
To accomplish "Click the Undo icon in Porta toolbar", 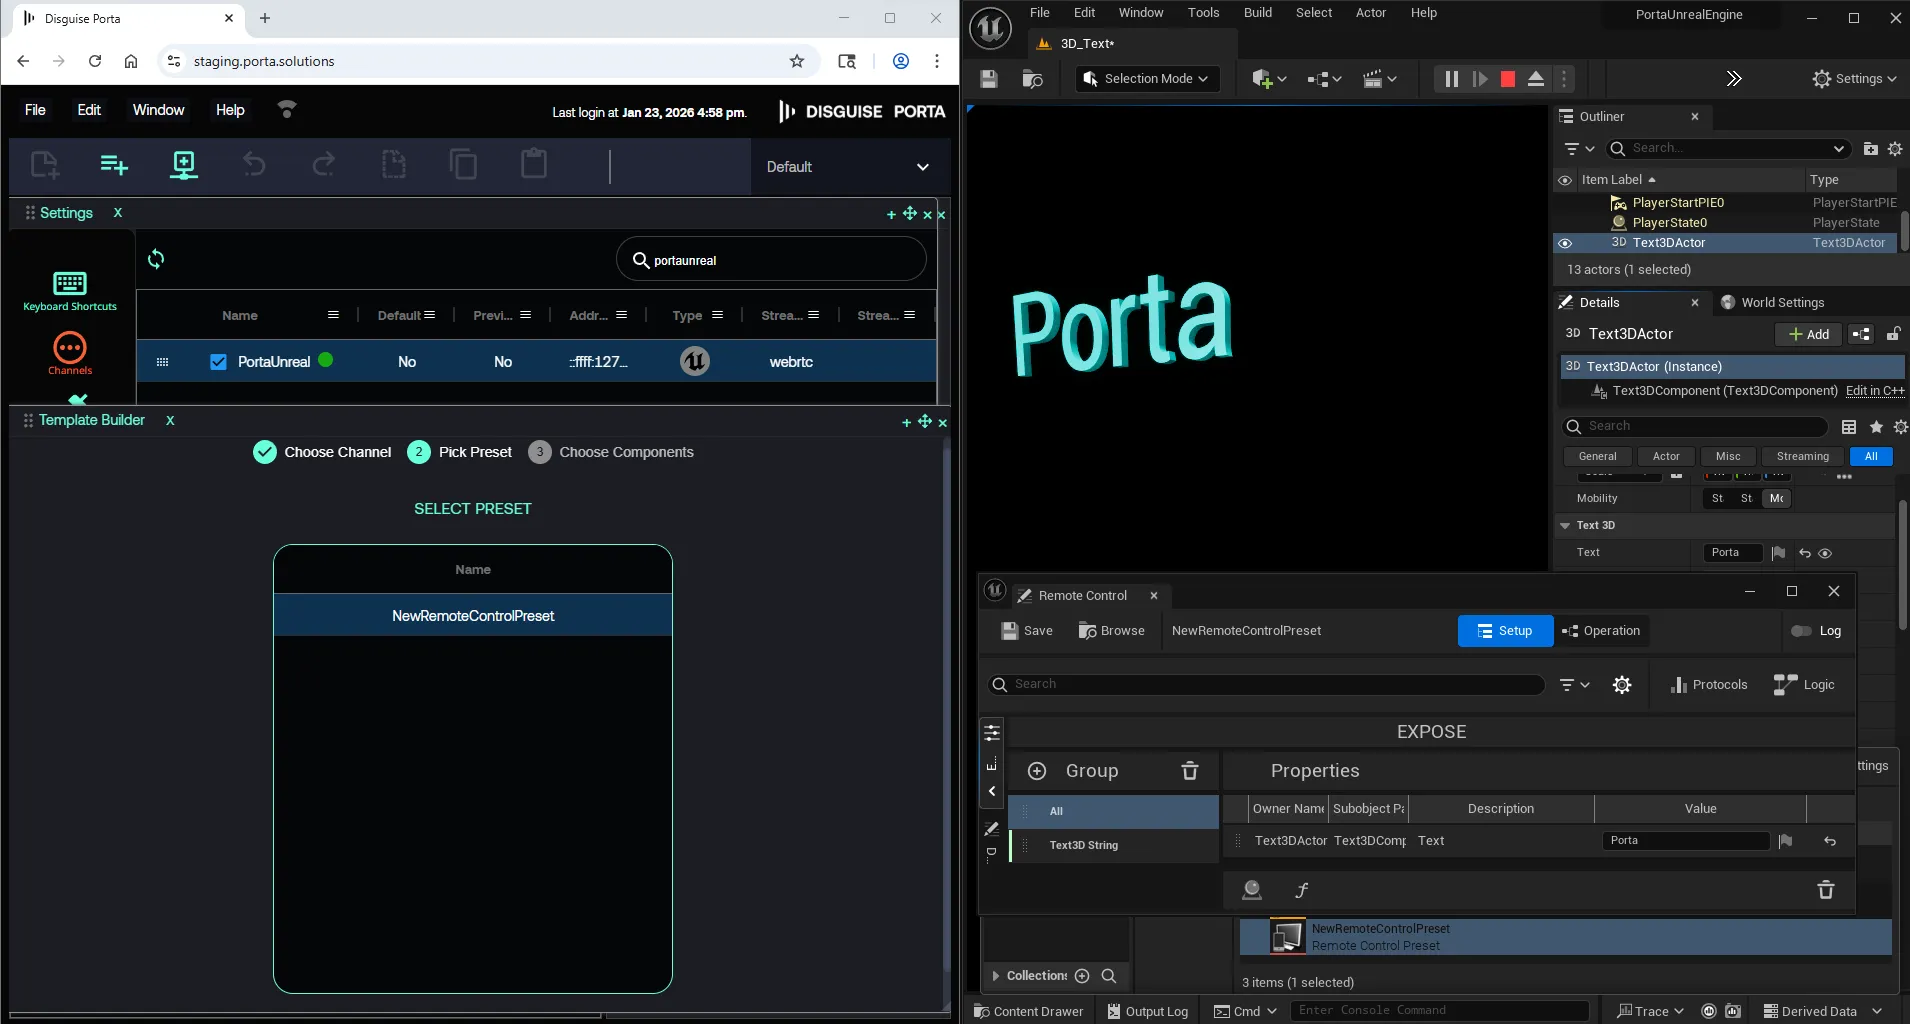I will tap(254, 164).
